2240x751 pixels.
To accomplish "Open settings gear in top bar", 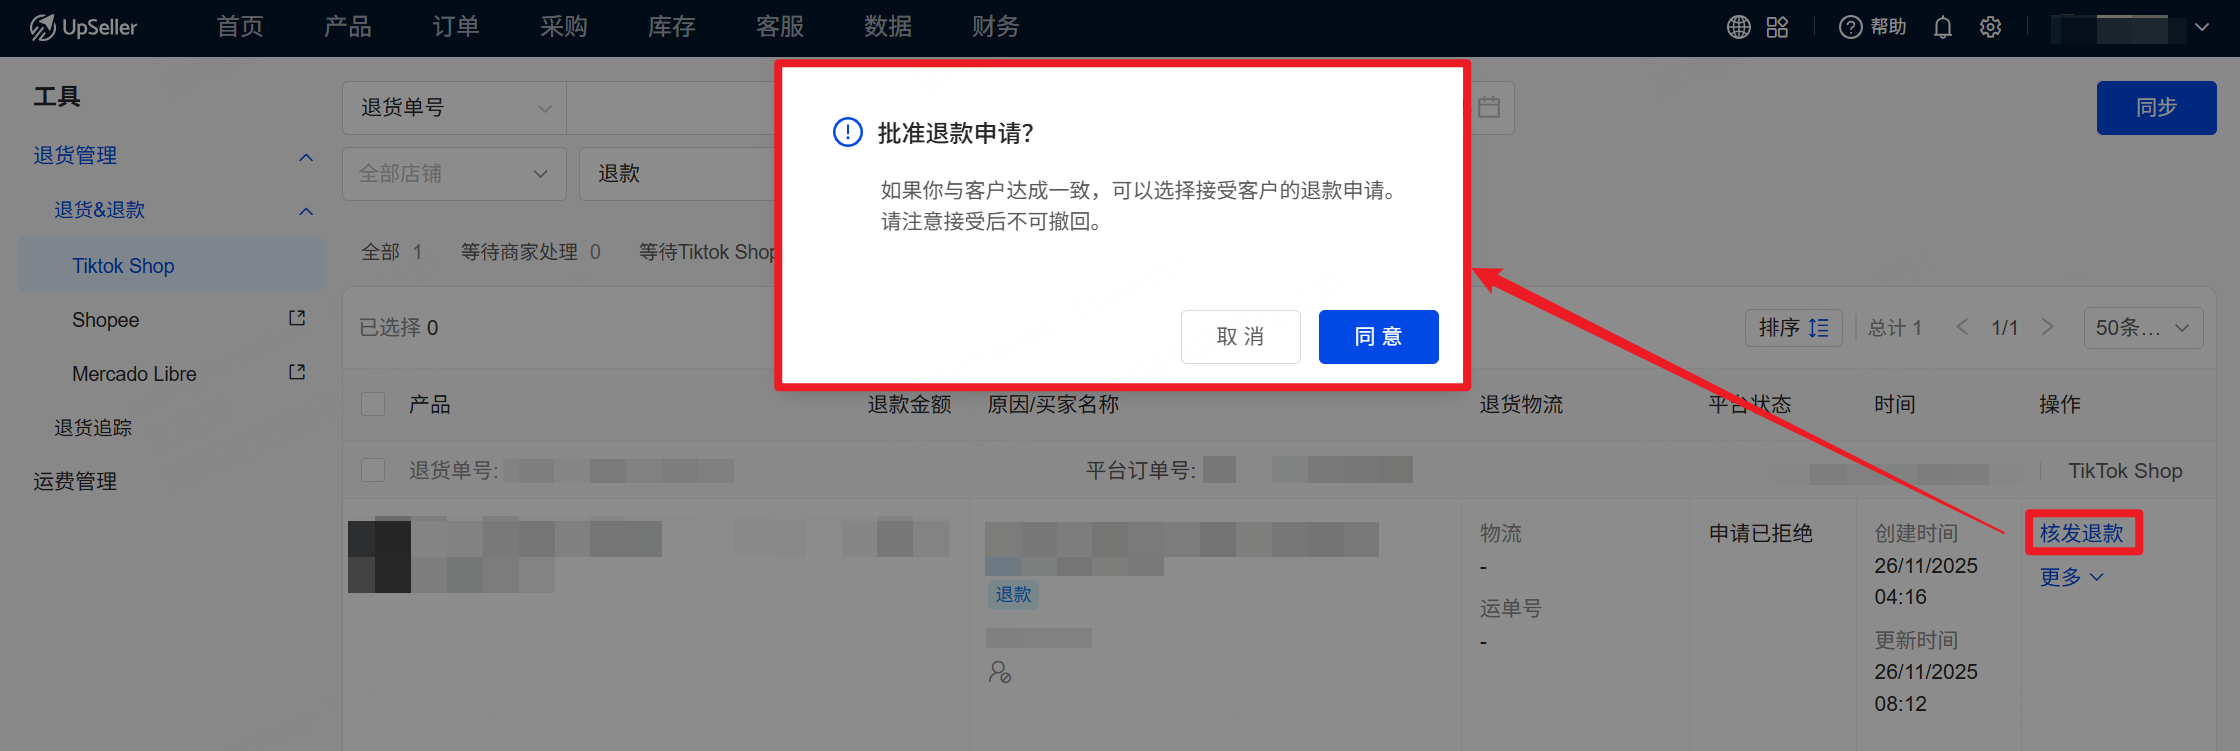I will 1990,27.
